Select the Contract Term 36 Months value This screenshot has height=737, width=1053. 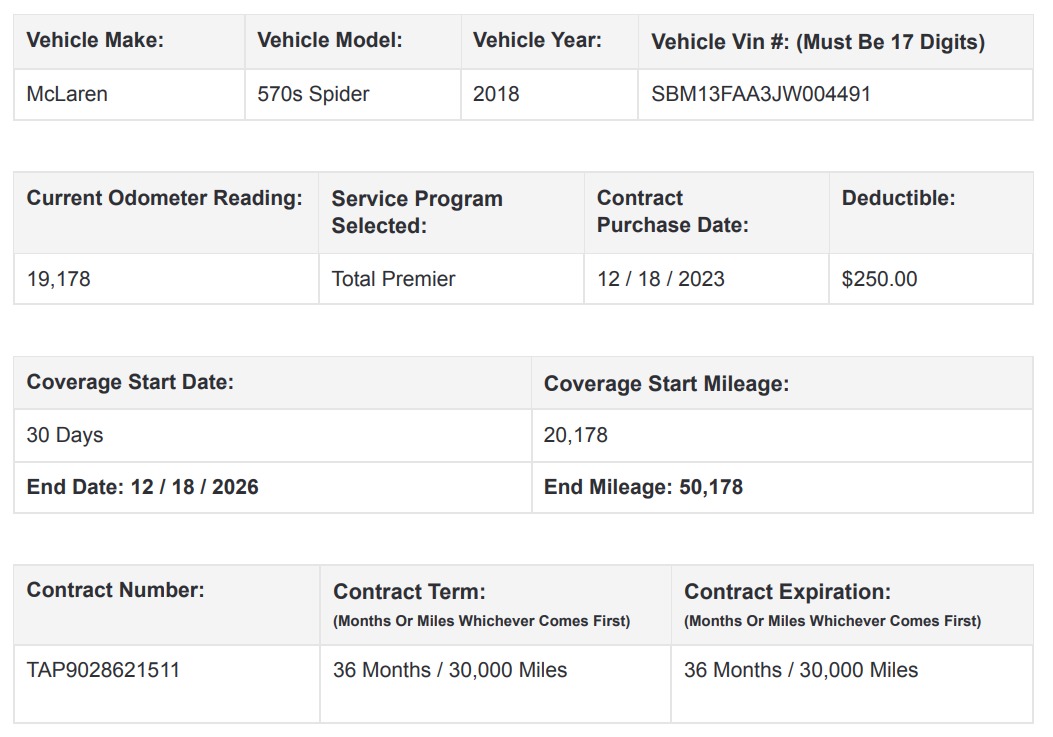449,670
